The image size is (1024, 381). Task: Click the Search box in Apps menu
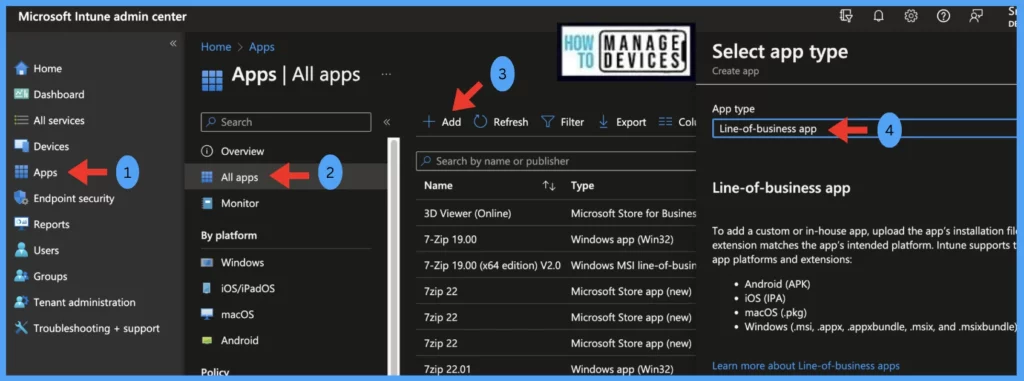286,122
